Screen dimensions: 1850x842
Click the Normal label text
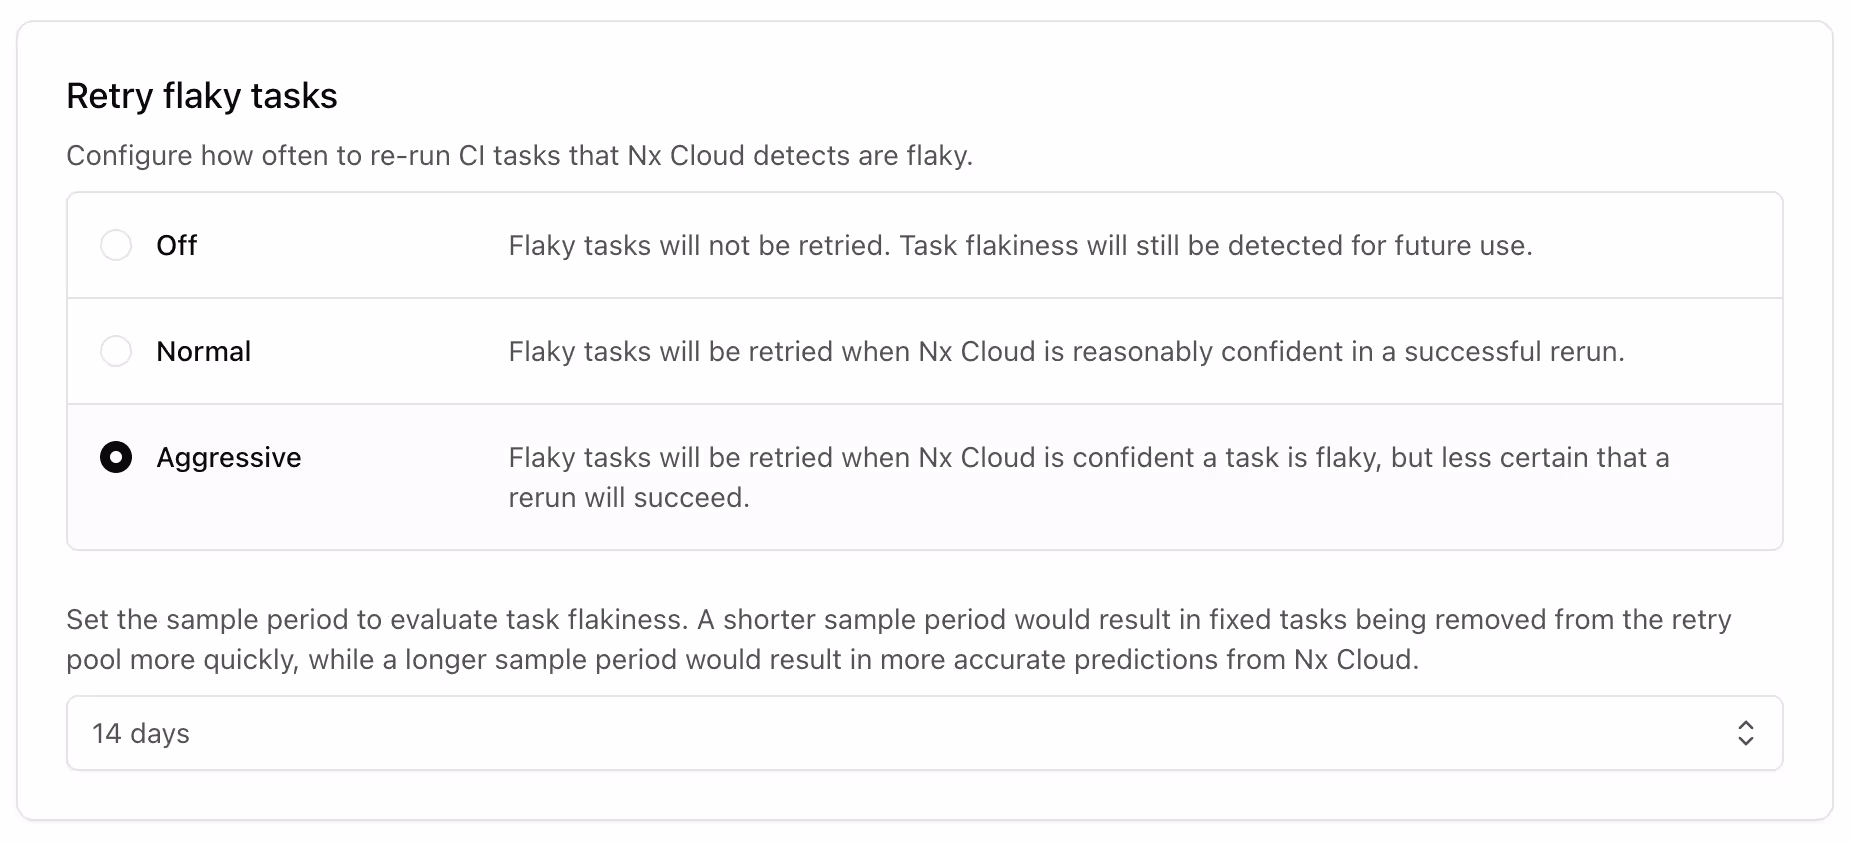[203, 351]
